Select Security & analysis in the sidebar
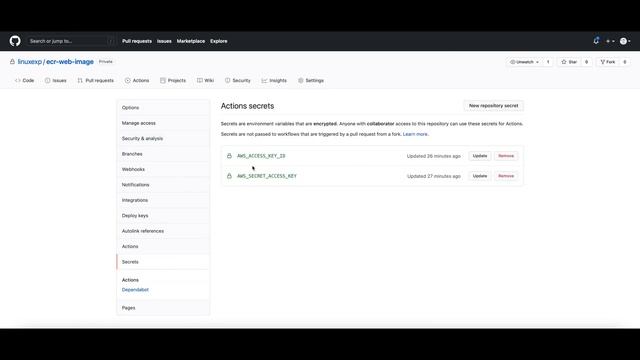Viewport: 640px width, 360px height. pyautogui.click(x=163, y=138)
